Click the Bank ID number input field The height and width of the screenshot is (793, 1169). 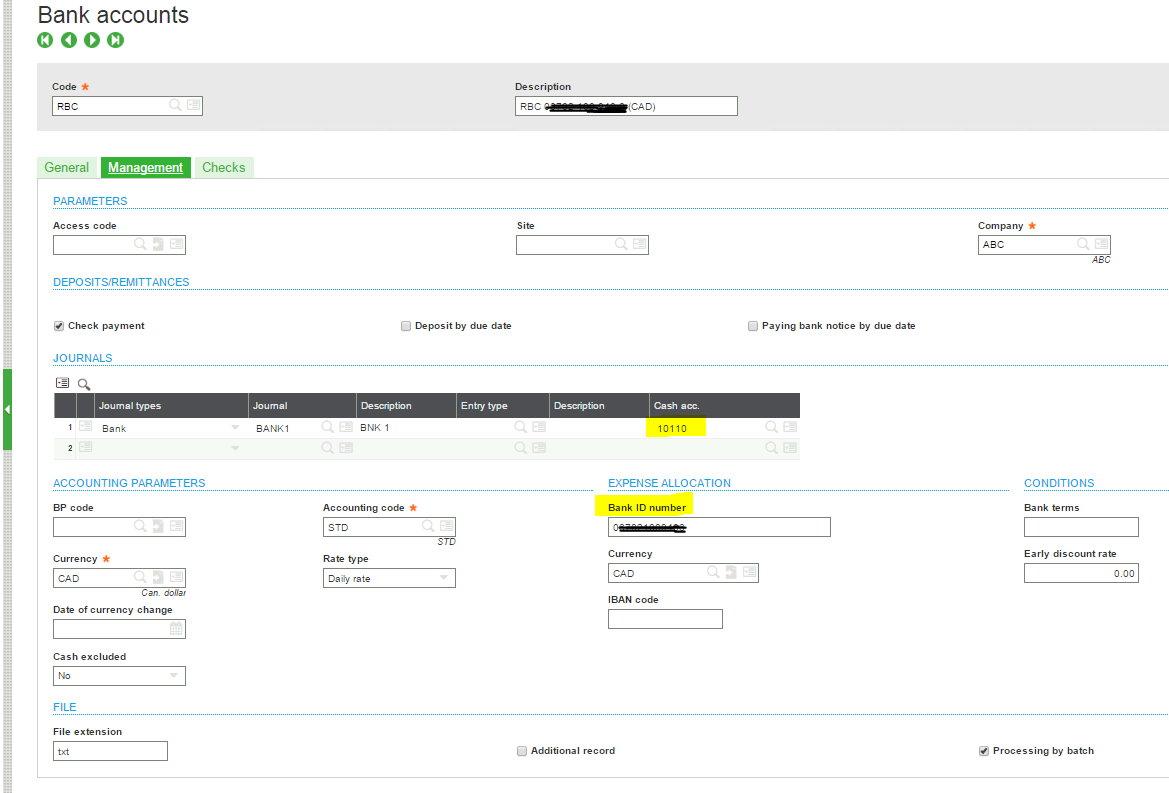tap(719, 527)
